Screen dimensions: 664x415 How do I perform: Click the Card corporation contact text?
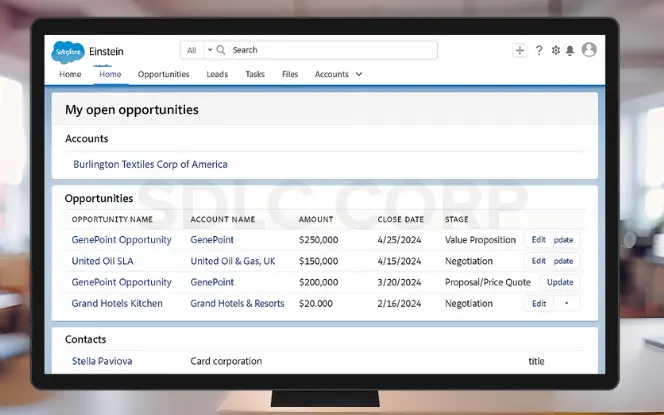[x=226, y=361]
